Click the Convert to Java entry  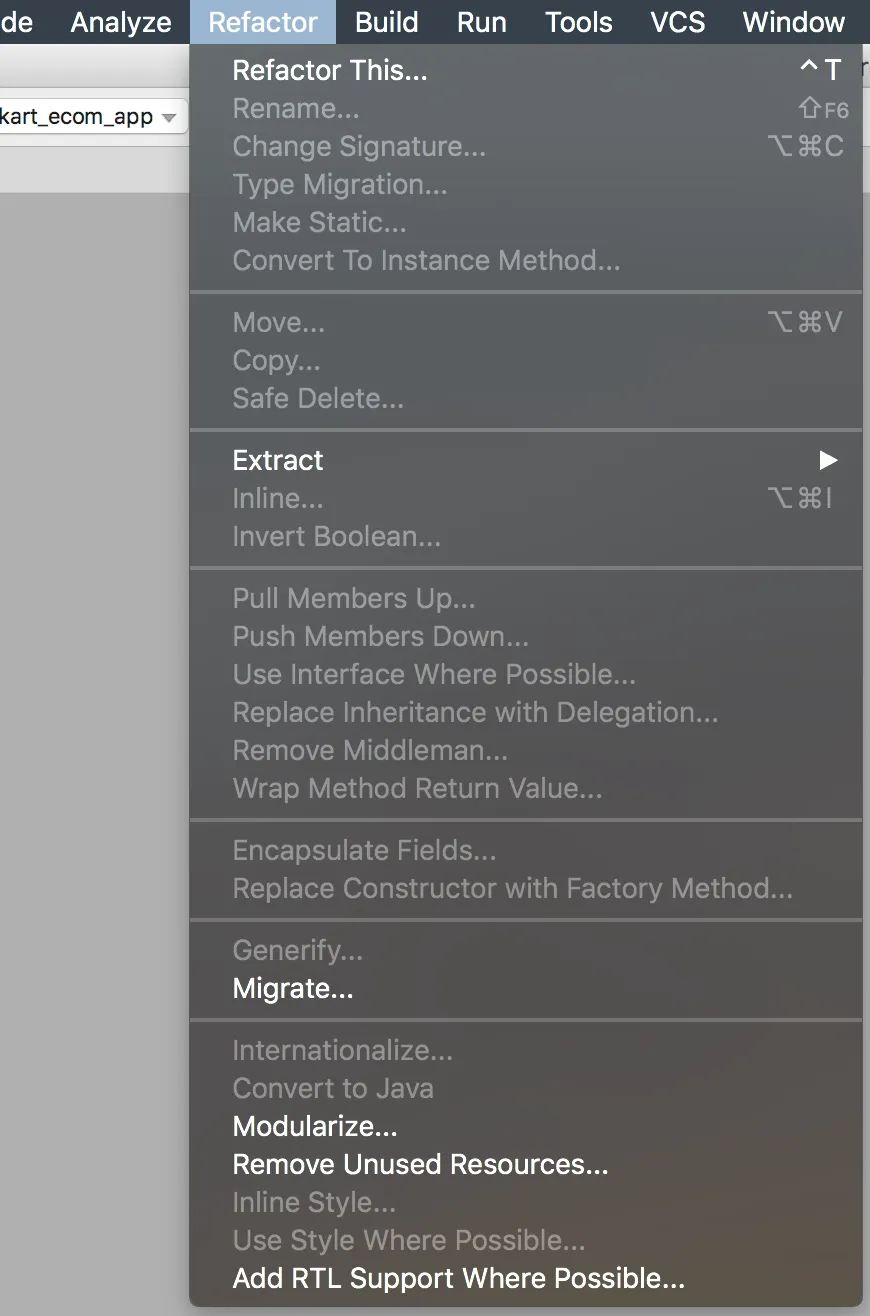coord(332,1089)
